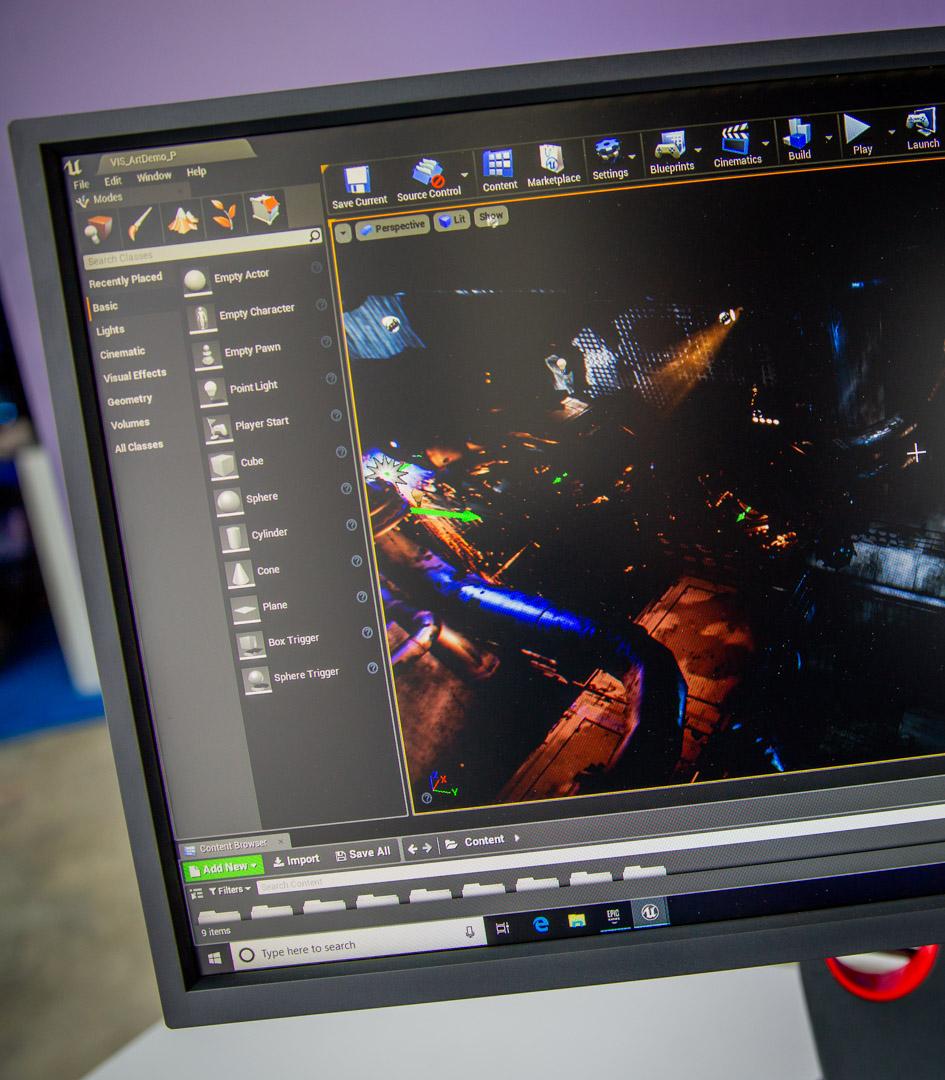Select the Geometry Editing mode icon

click(x=265, y=210)
